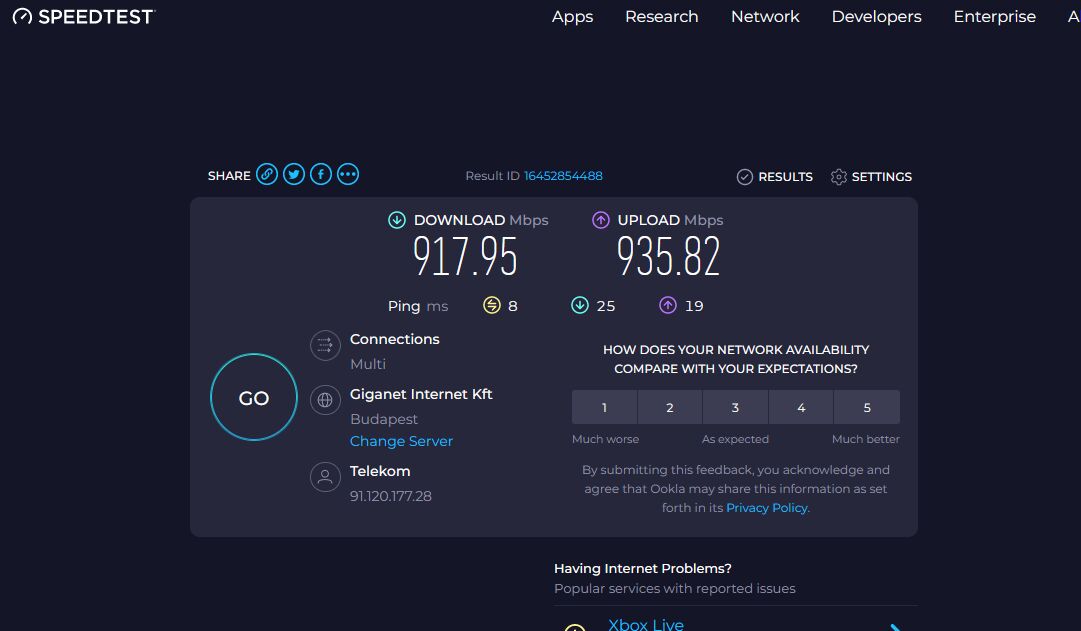
Task: Copy the share link icon
Action: point(267,174)
